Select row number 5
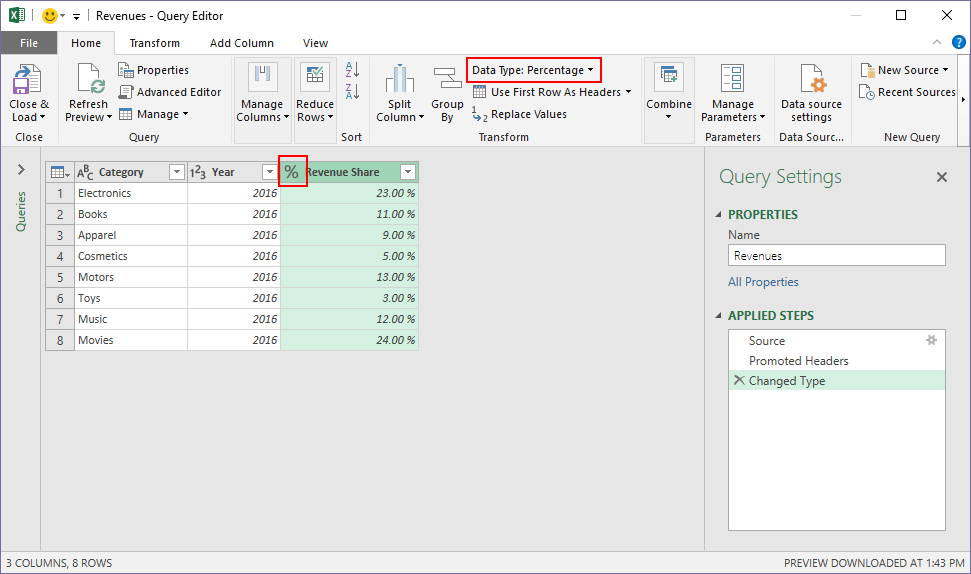 coord(60,277)
